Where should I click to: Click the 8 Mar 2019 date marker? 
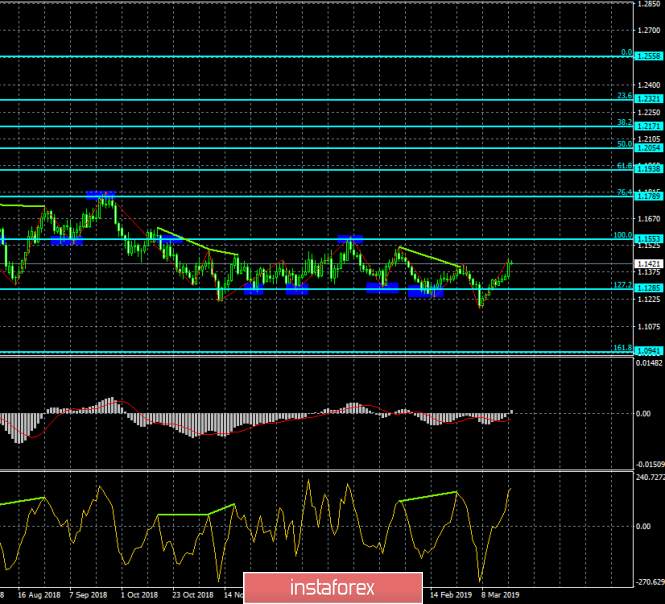(x=500, y=595)
